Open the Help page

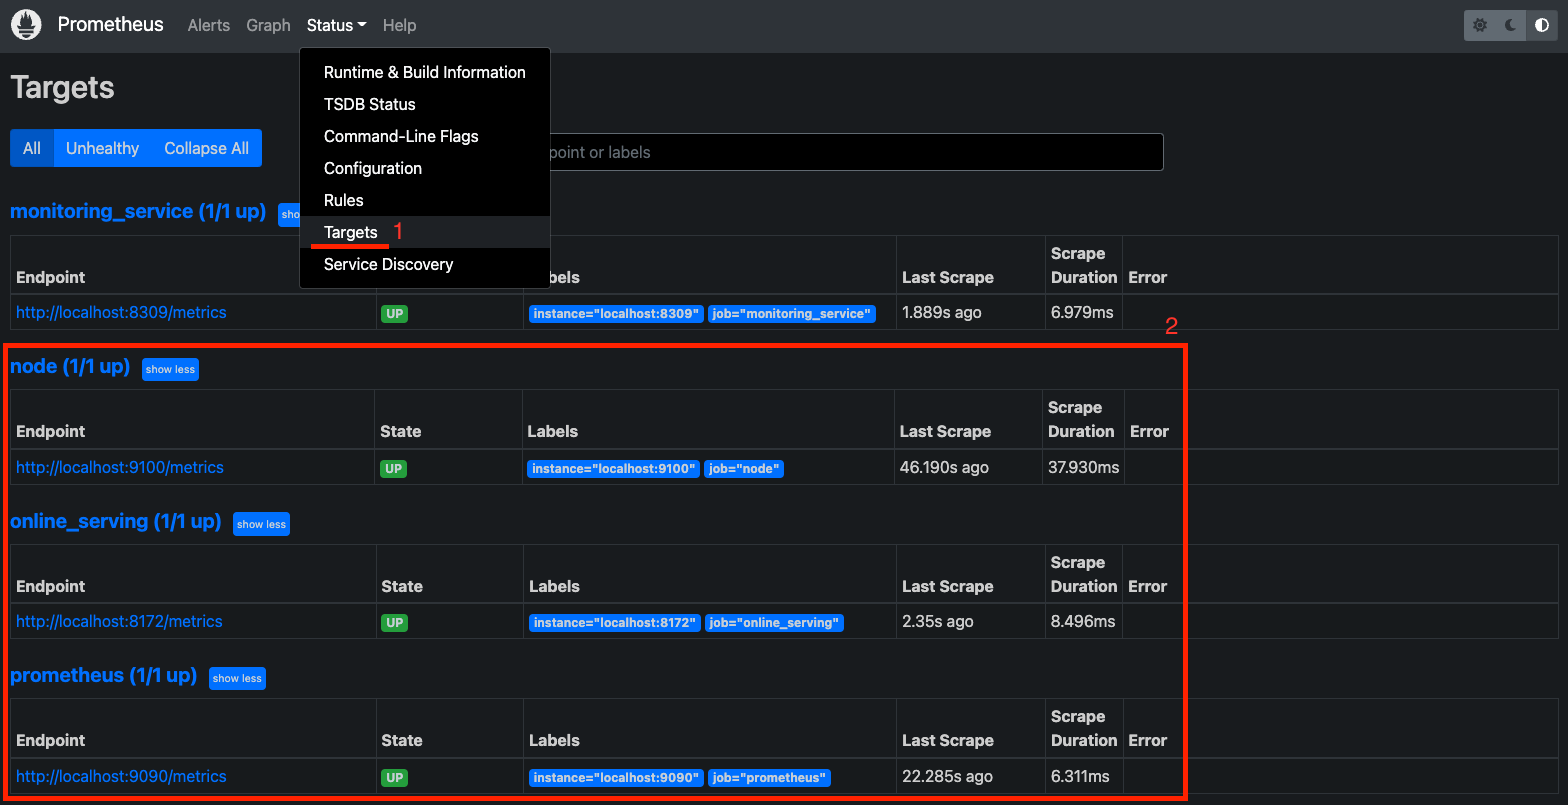(399, 25)
